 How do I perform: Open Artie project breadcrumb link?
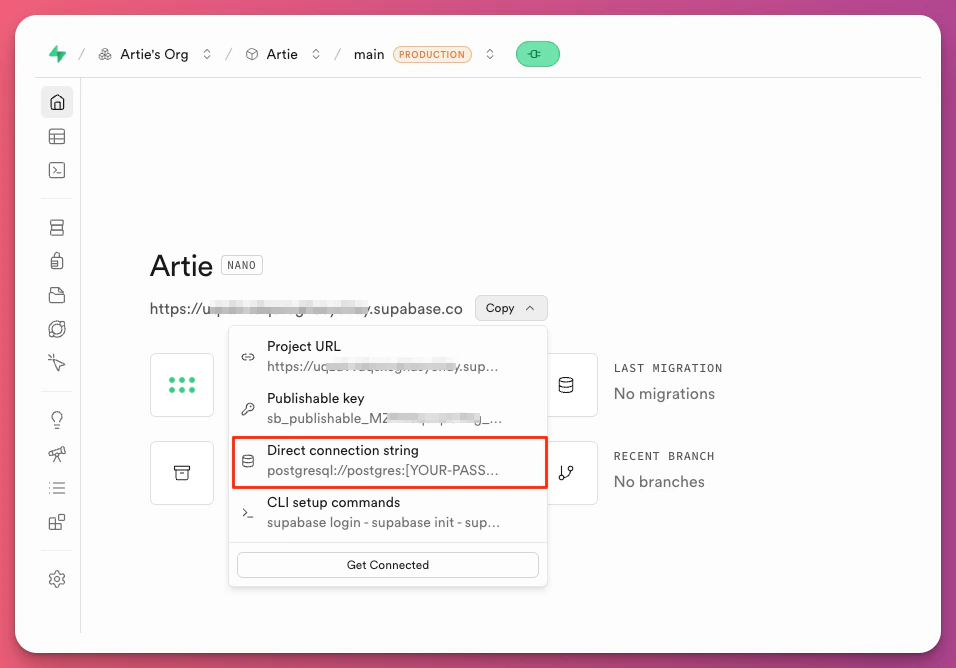[282, 54]
